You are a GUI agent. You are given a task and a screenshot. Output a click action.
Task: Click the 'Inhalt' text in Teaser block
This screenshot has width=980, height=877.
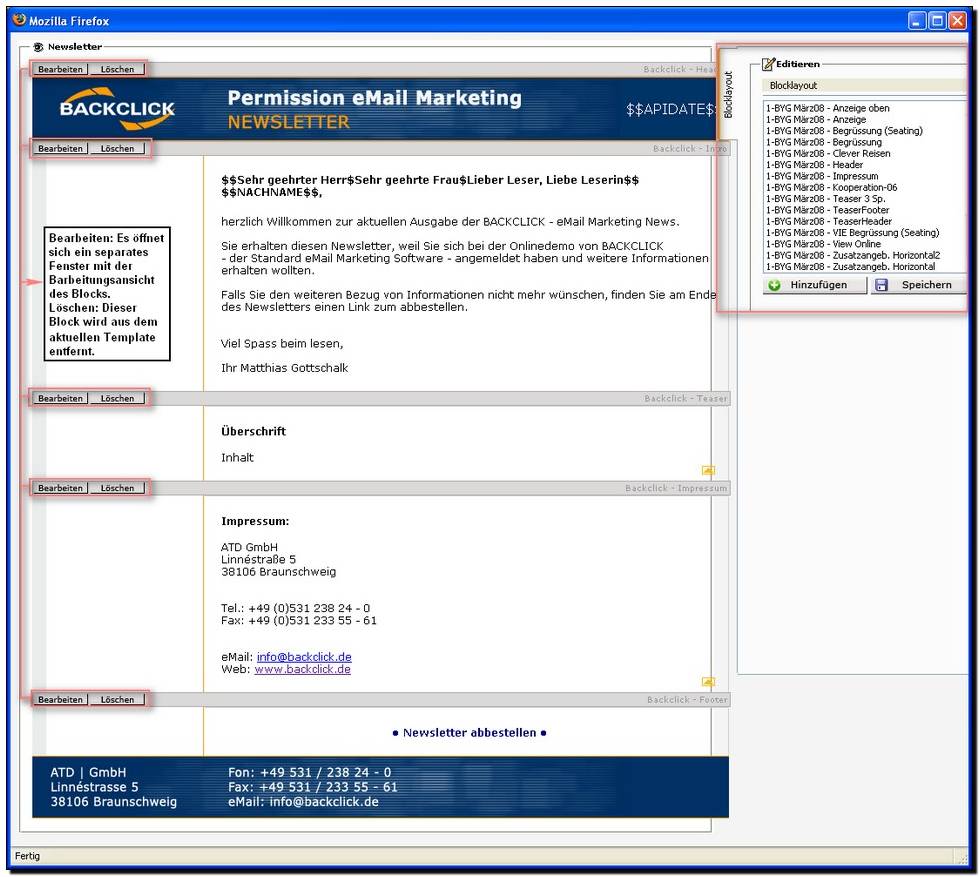click(x=237, y=458)
